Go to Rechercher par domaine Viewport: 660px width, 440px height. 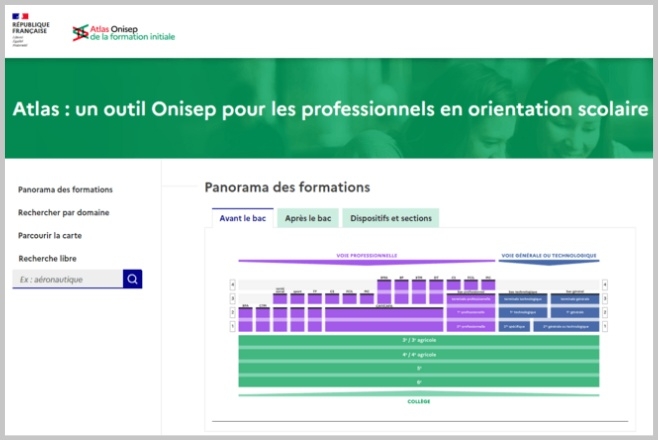pos(63,212)
